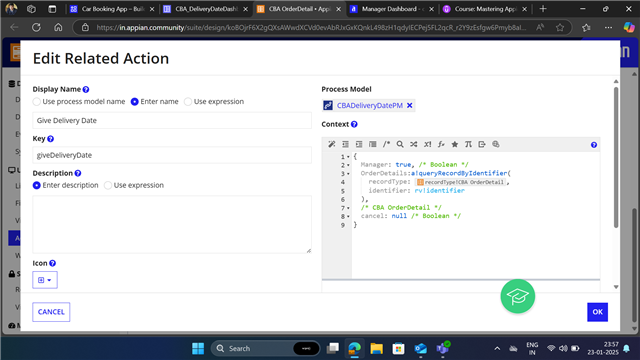Click the taskbar Search box
The image size is (640, 360).
point(265,349)
